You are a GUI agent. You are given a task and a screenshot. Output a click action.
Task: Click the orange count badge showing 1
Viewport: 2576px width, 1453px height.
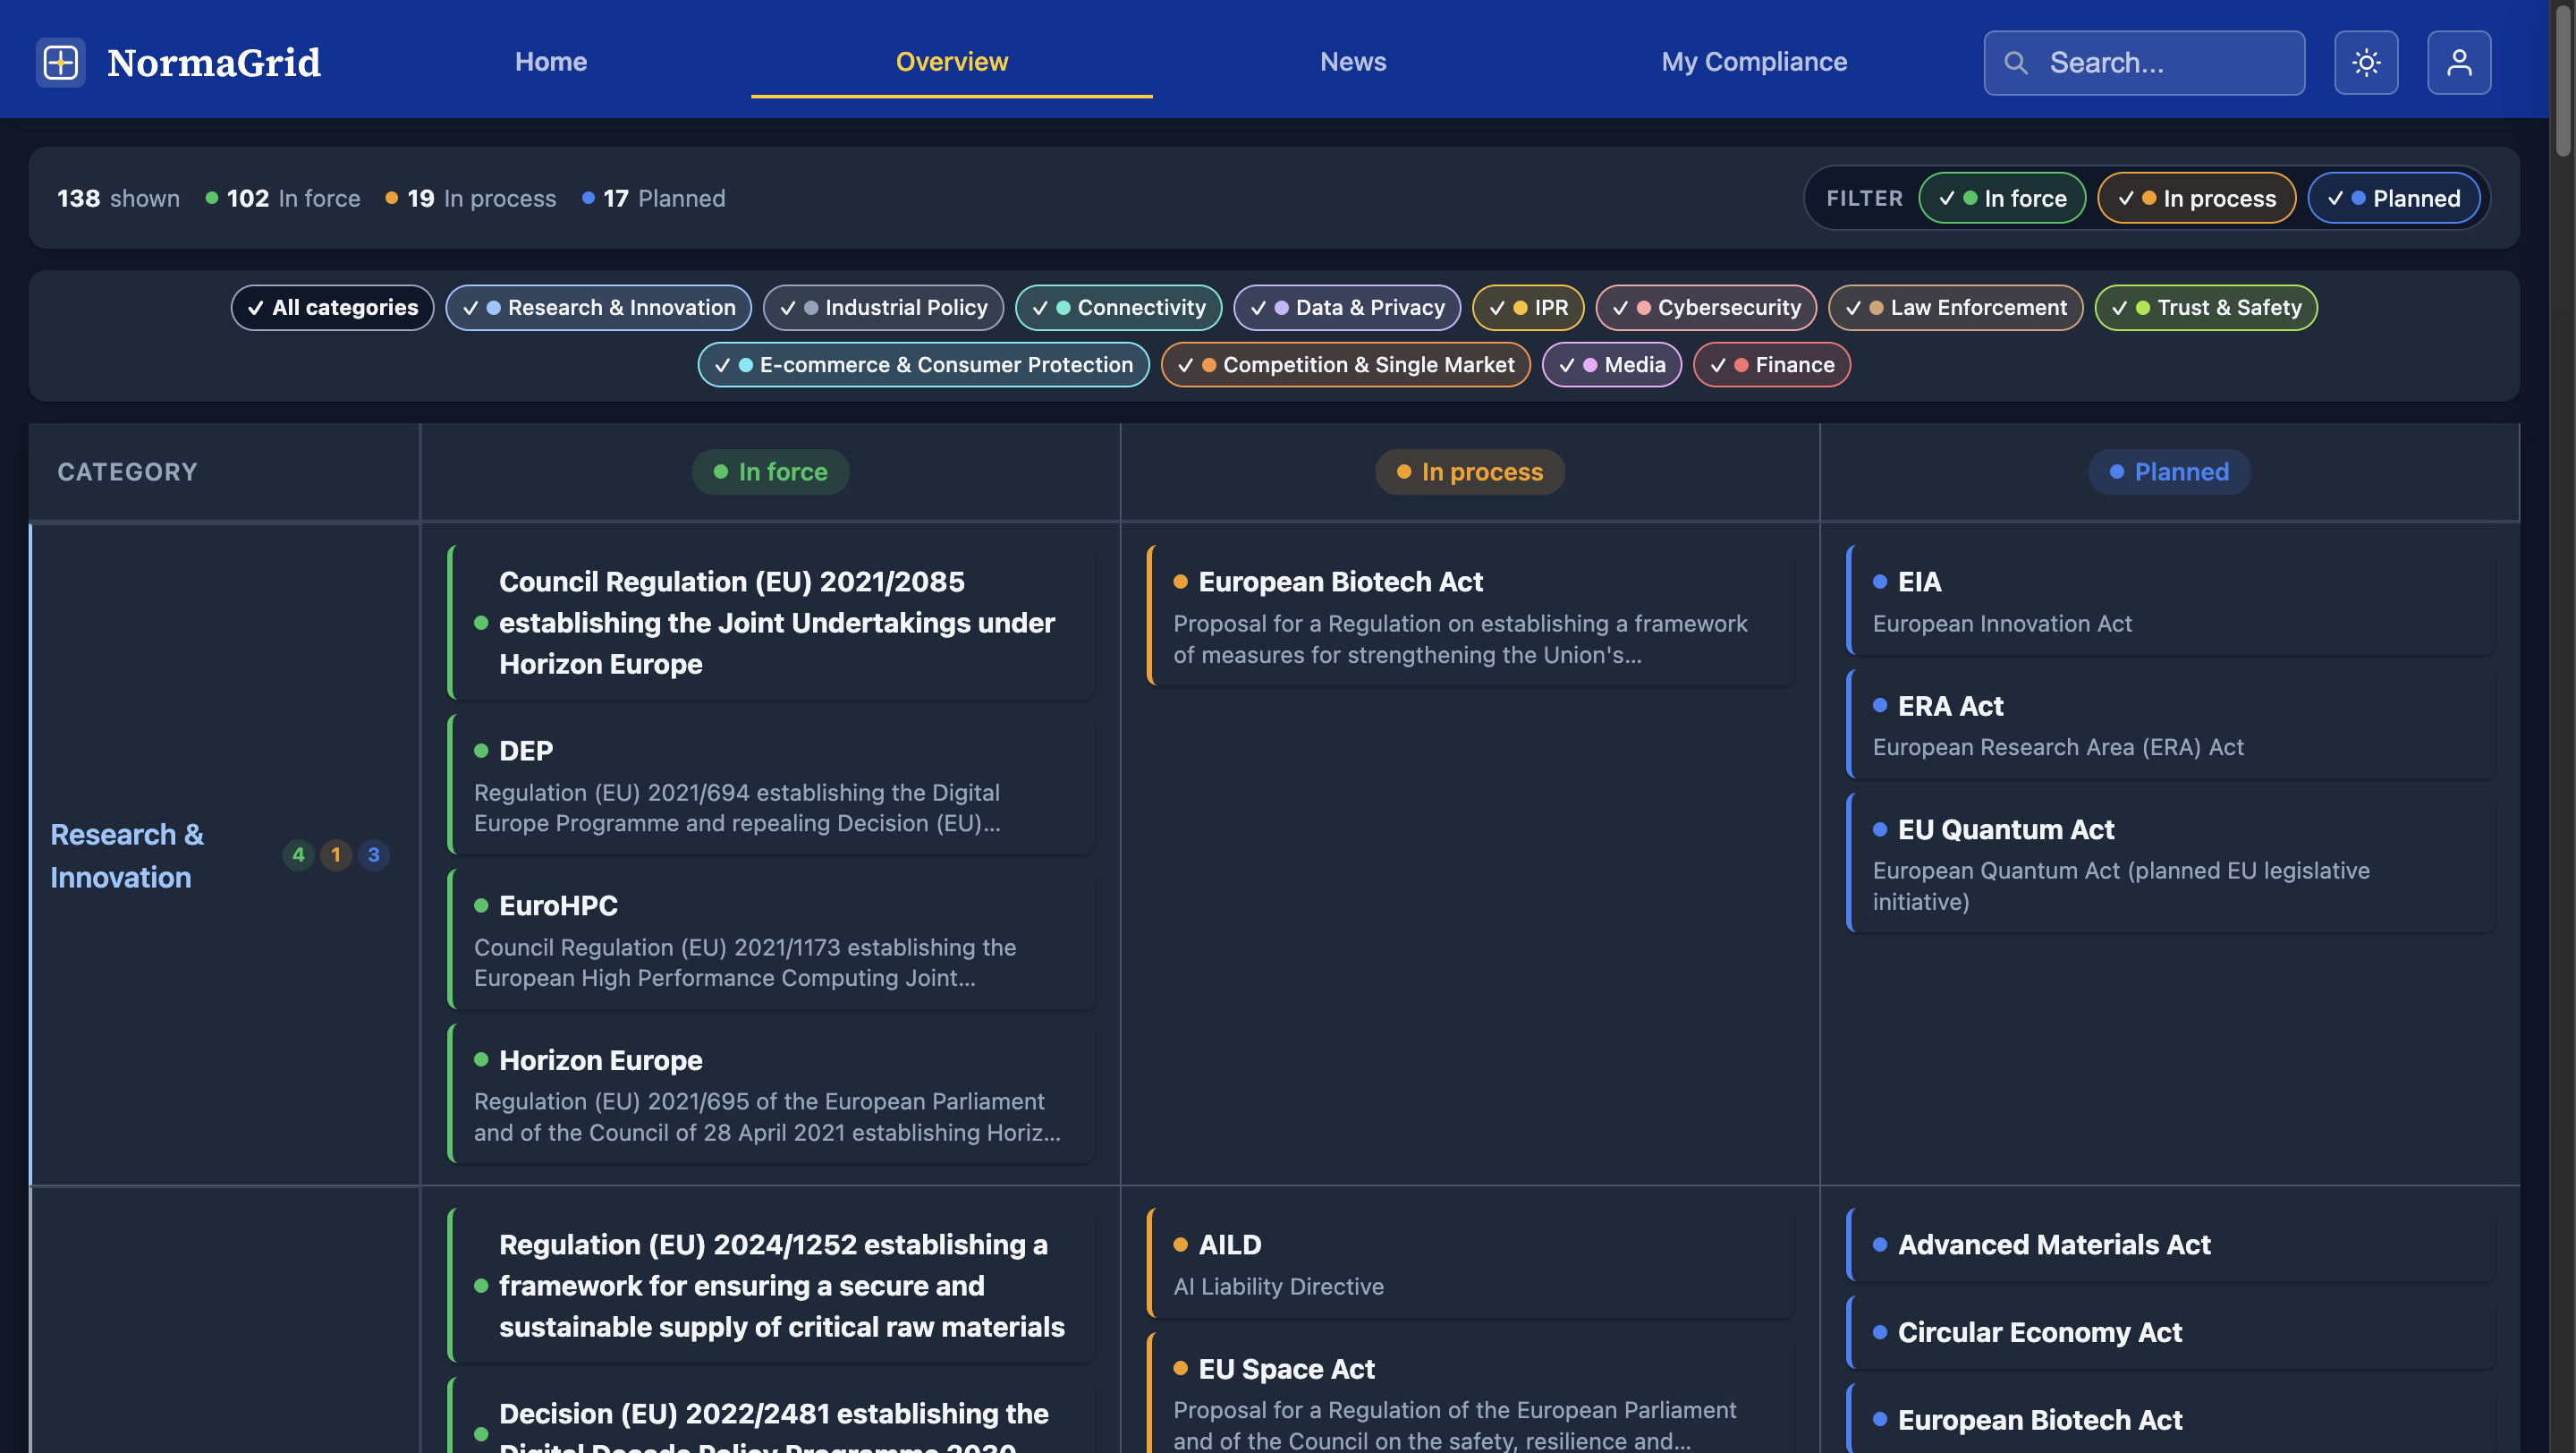[x=336, y=855]
